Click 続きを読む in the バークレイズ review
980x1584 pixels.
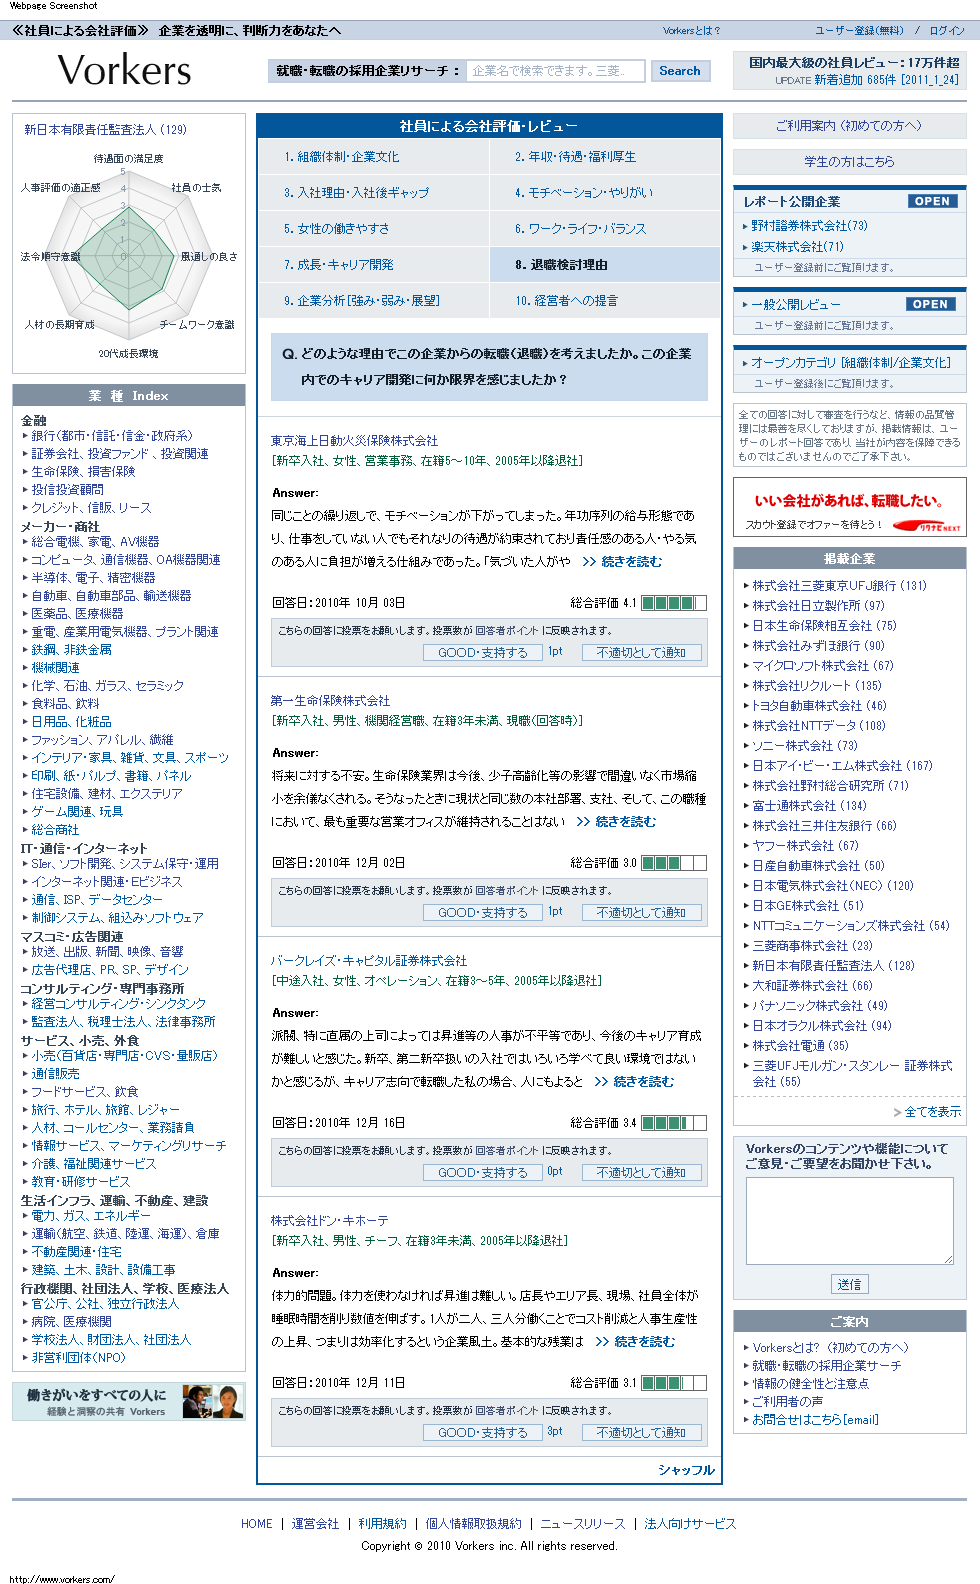[x=634, y=1082]
